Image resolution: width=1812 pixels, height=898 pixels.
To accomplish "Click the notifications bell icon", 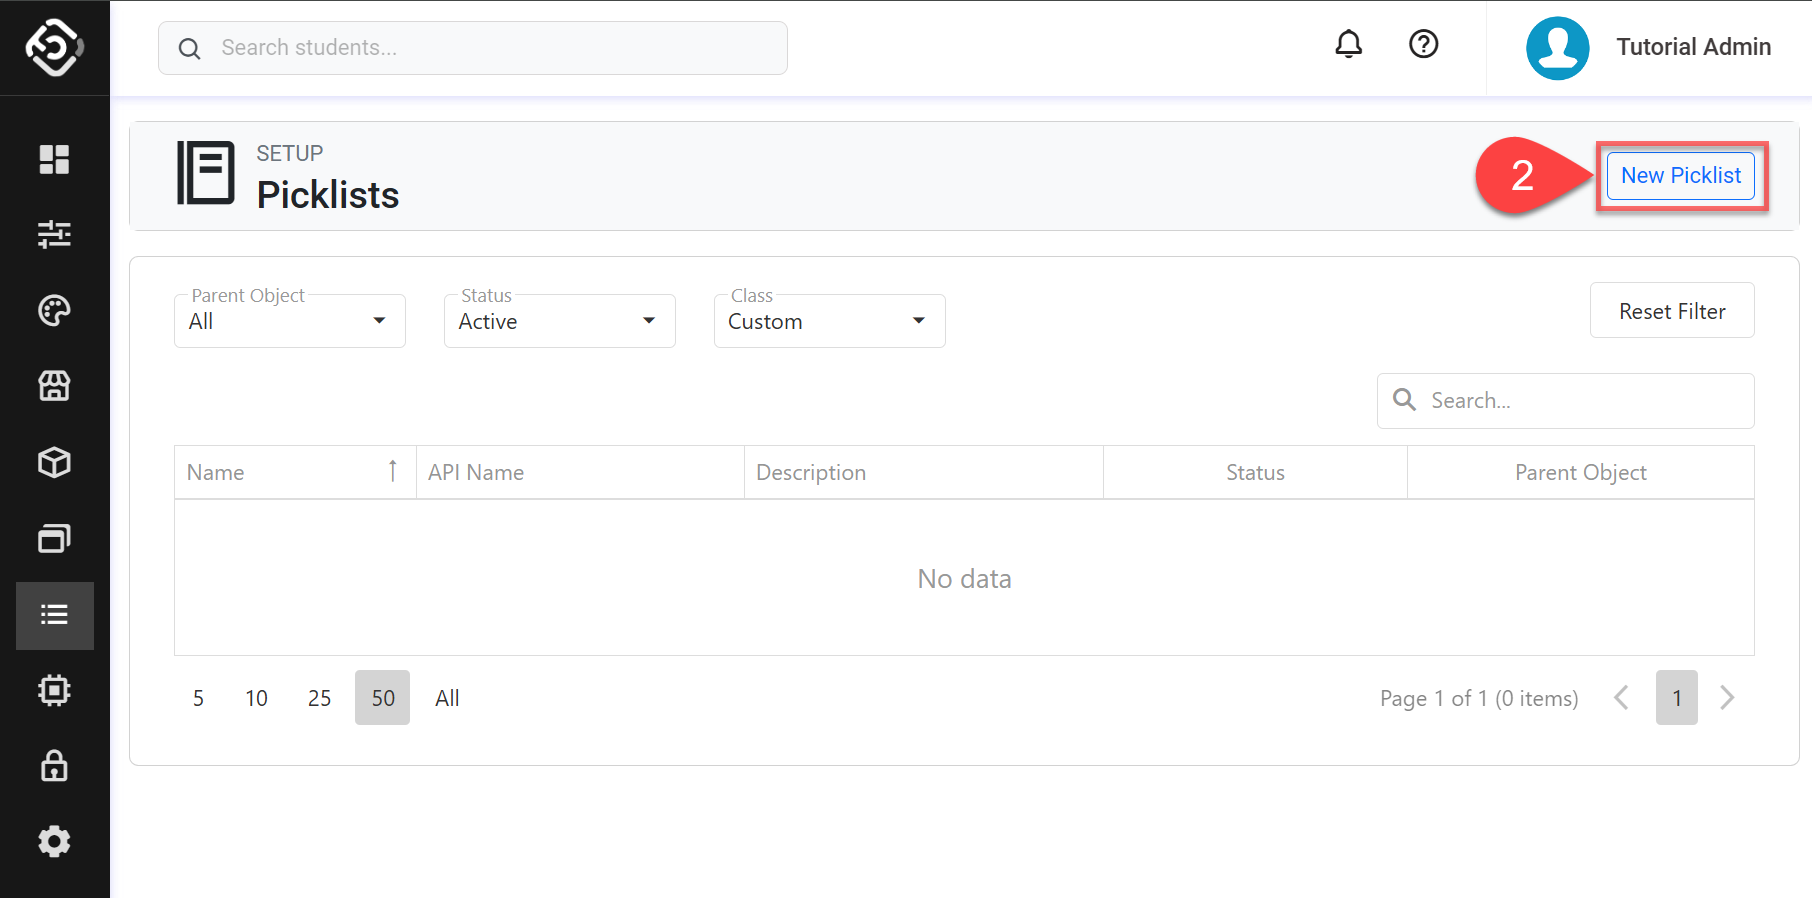I will pos(1348,44).
